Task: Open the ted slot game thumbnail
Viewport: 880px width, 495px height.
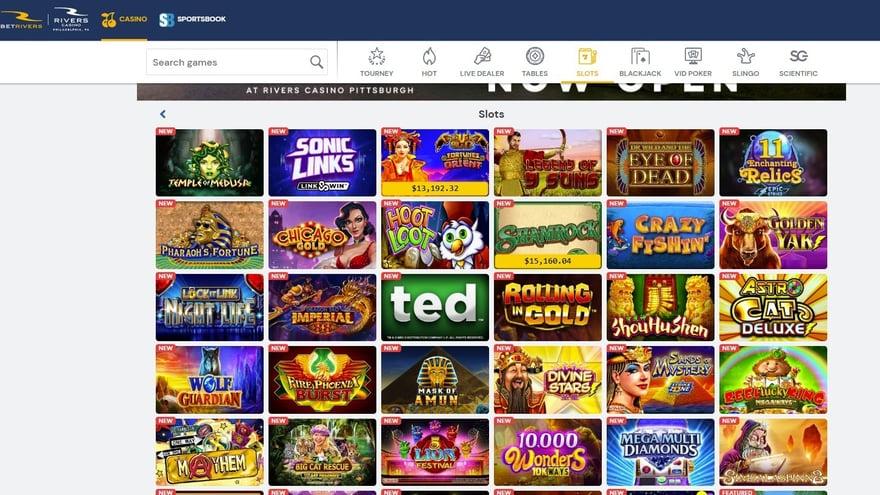Action: (435, 307)
